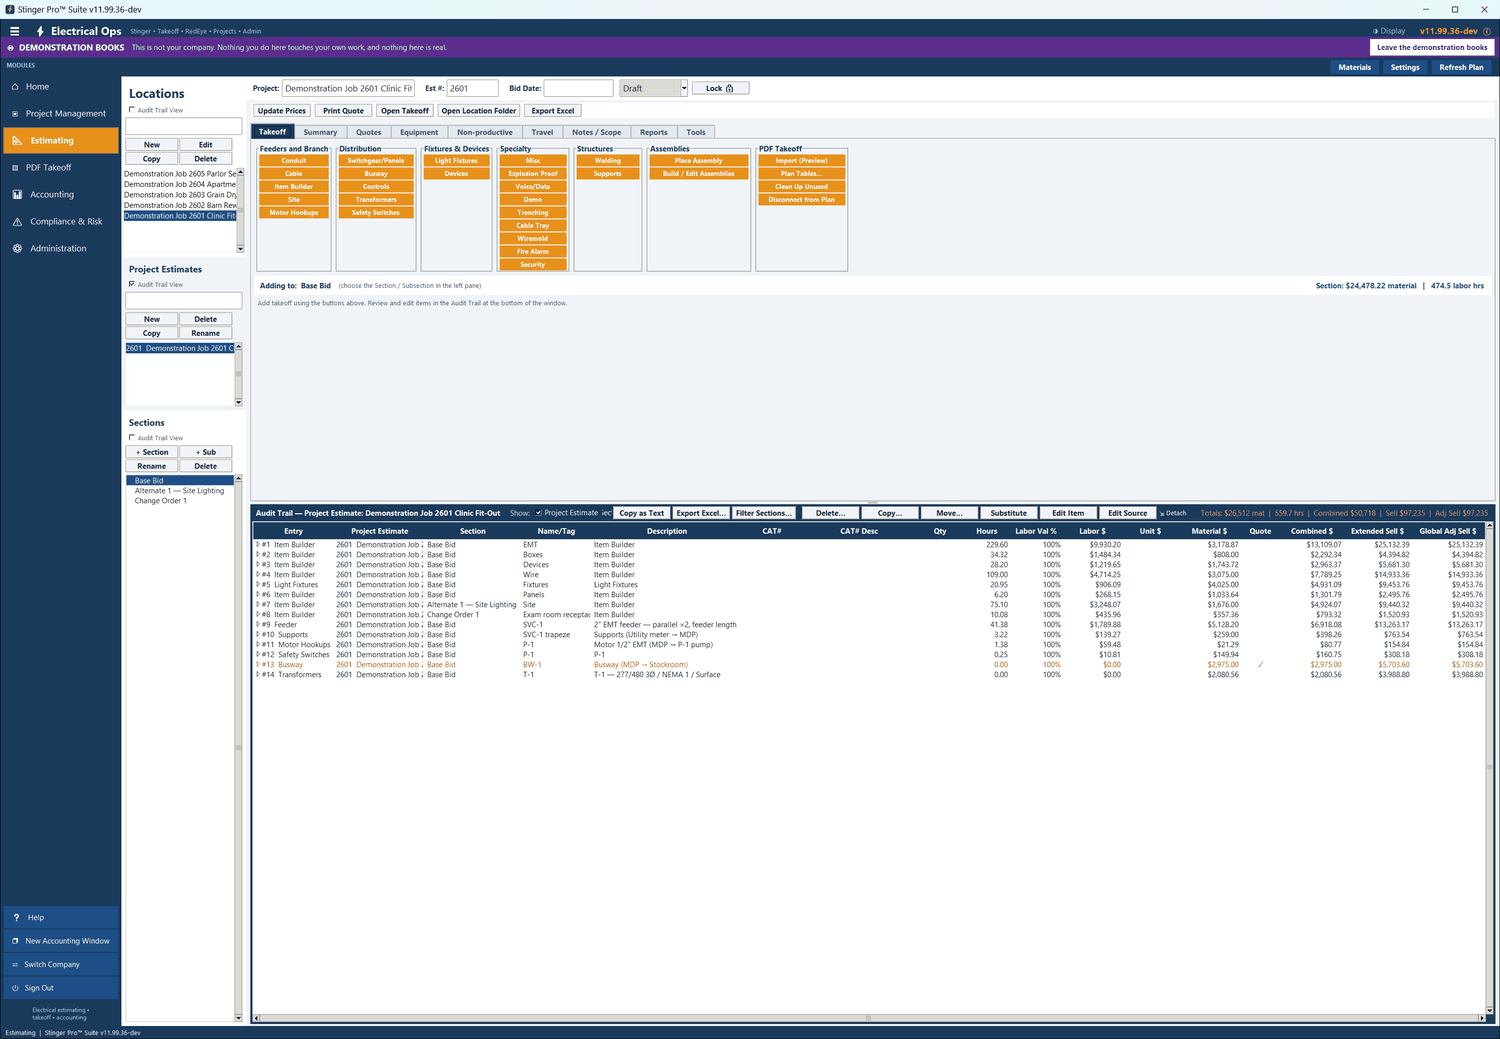Select Alternate 1 — Site Lighting section

point(180,491)
